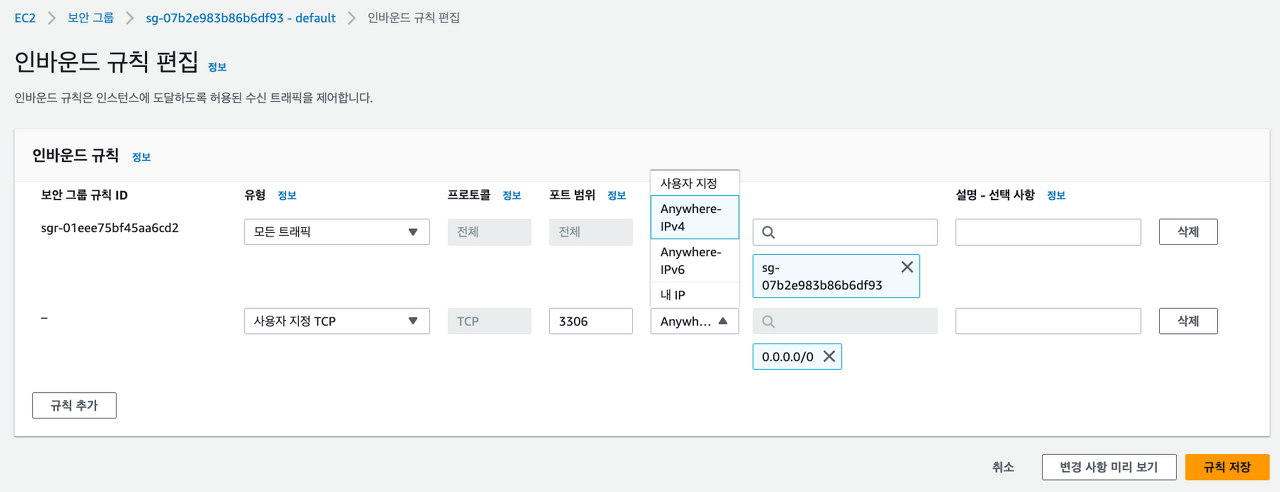The image size is (1280, 492).
Task: Click disabled 전체 port range field
Action: click(x=591, y=232)
